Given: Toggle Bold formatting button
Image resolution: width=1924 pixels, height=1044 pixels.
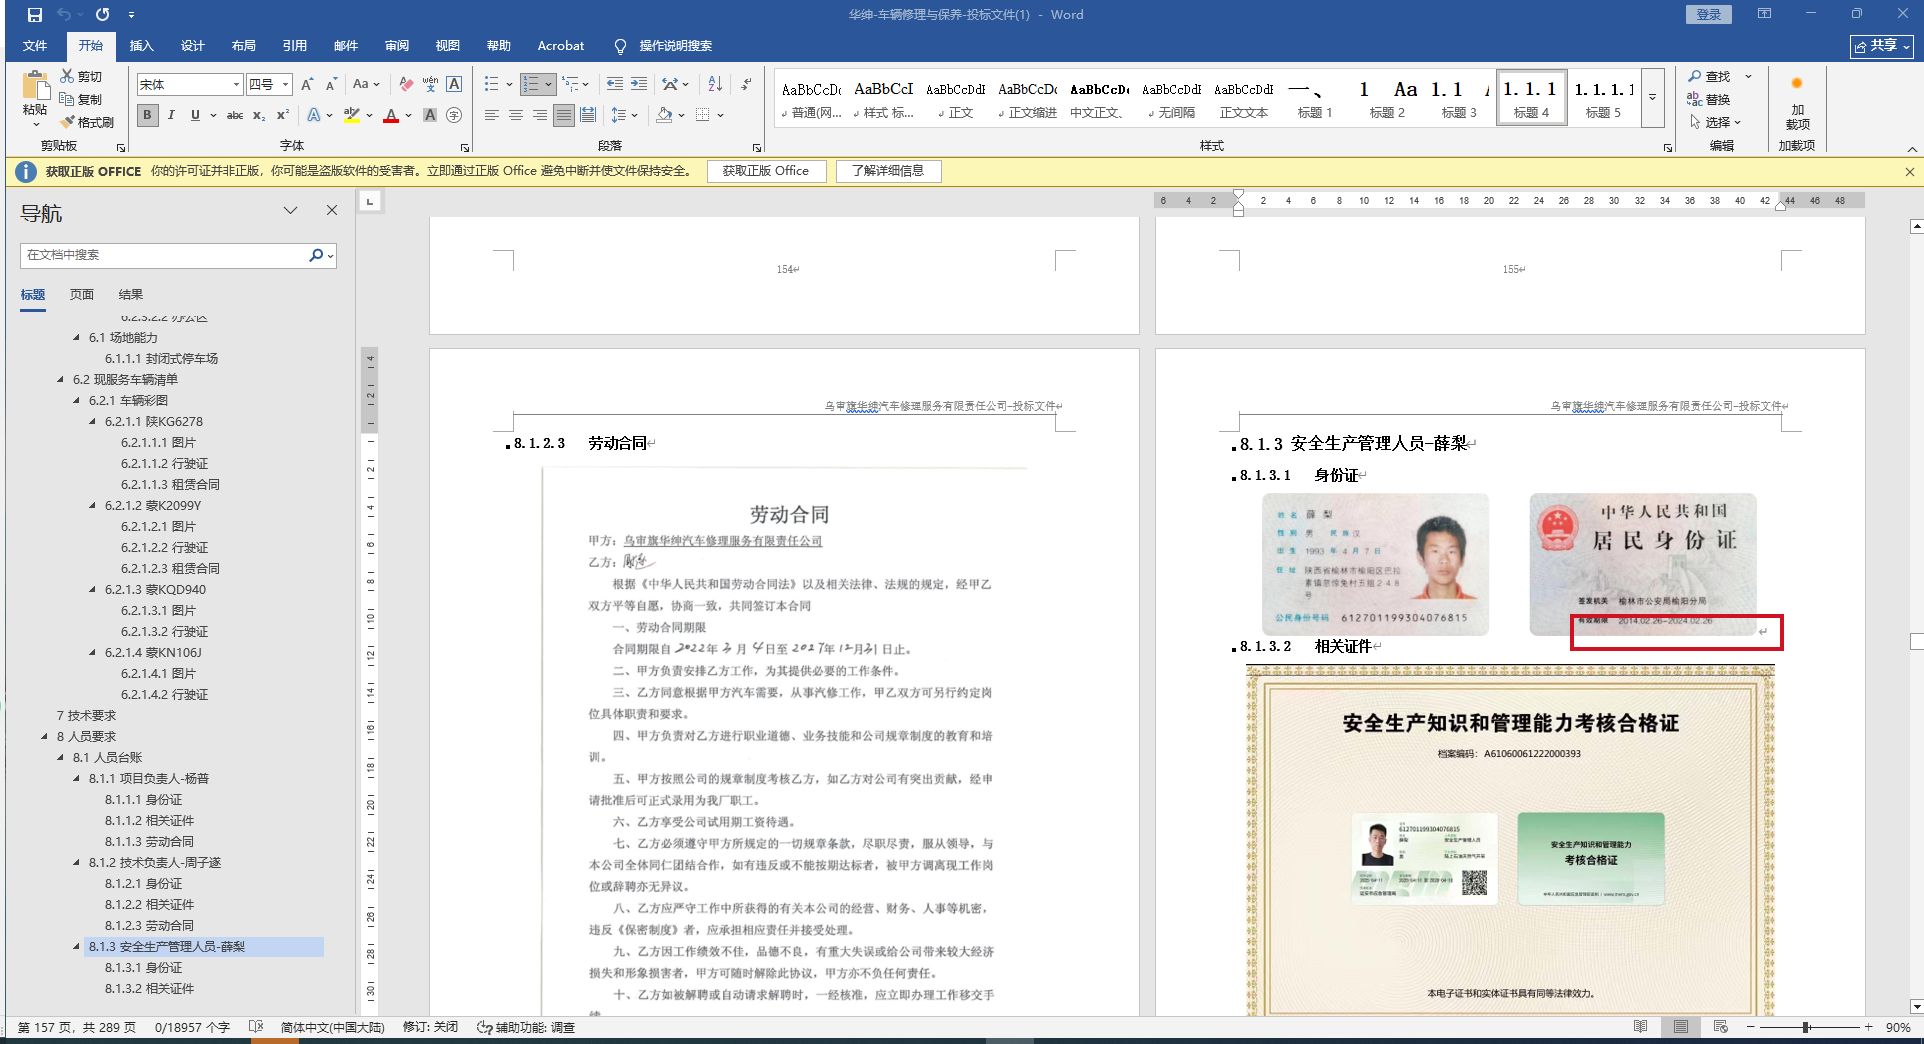Looking at the screenshot, I should [x=148, y=116].
